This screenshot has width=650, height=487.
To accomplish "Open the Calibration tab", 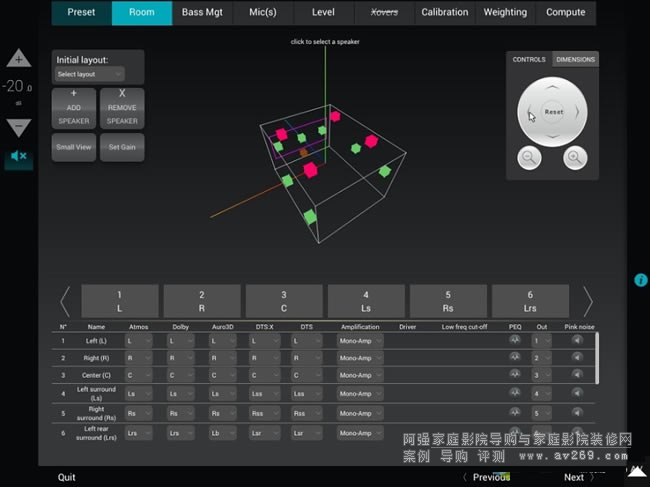I will [x=445, y=13].
